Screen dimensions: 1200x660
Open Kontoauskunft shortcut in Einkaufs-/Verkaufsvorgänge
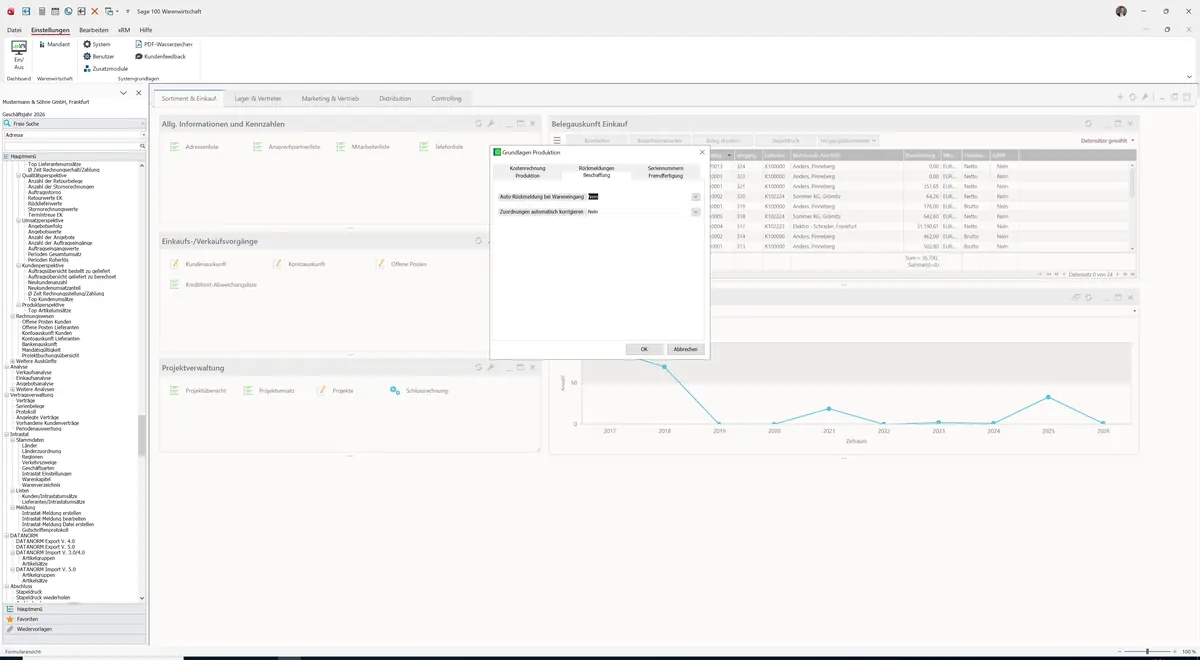pyautogui.click(x=300, y=263)
